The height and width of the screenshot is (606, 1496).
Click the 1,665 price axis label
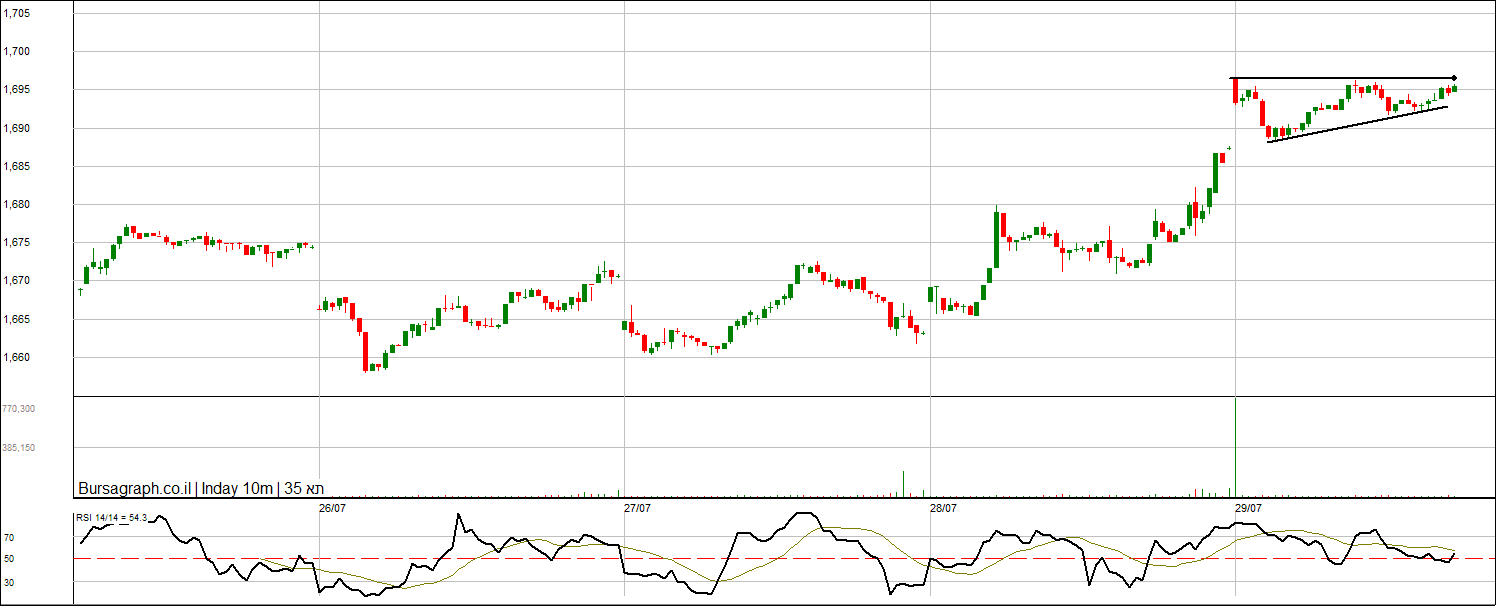tap(16, 320)
